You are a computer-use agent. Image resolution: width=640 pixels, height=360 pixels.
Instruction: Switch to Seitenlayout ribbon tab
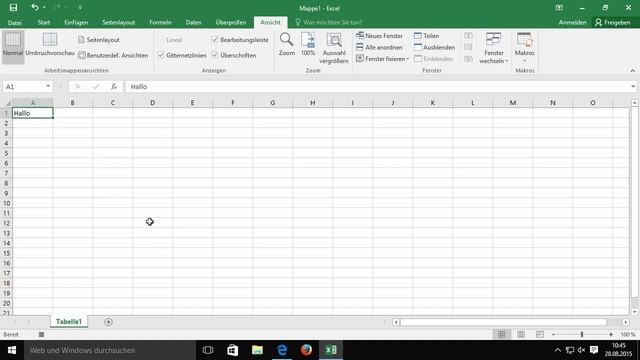pyautogui.click(x=118, y=22)
